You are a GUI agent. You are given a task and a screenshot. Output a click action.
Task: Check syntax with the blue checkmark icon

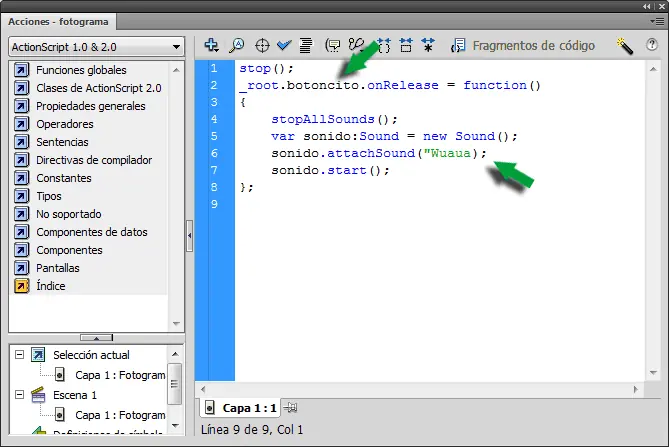pos(284,45)
